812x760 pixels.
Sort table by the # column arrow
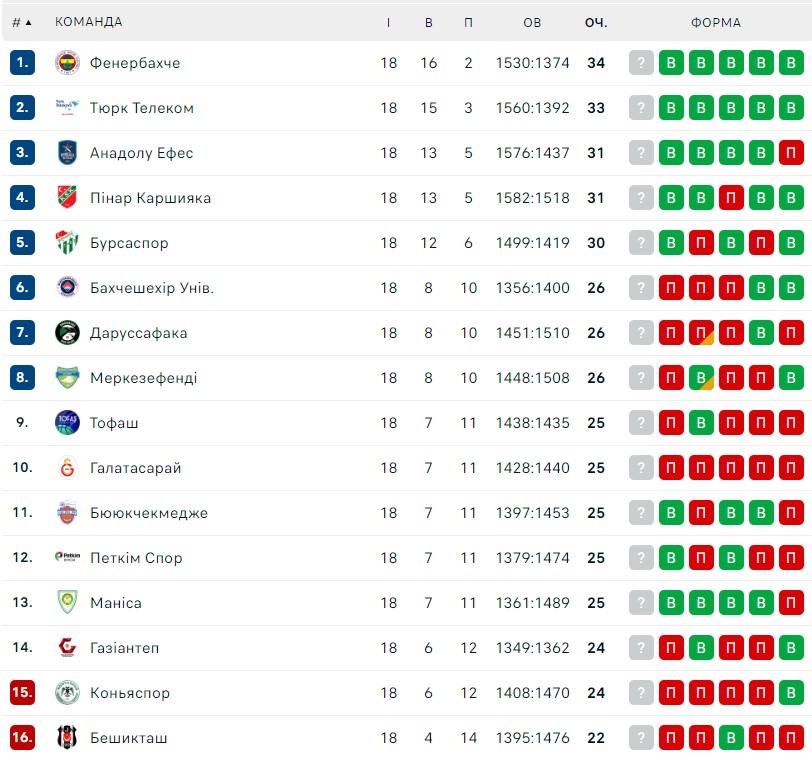click(x=22, y=22)
